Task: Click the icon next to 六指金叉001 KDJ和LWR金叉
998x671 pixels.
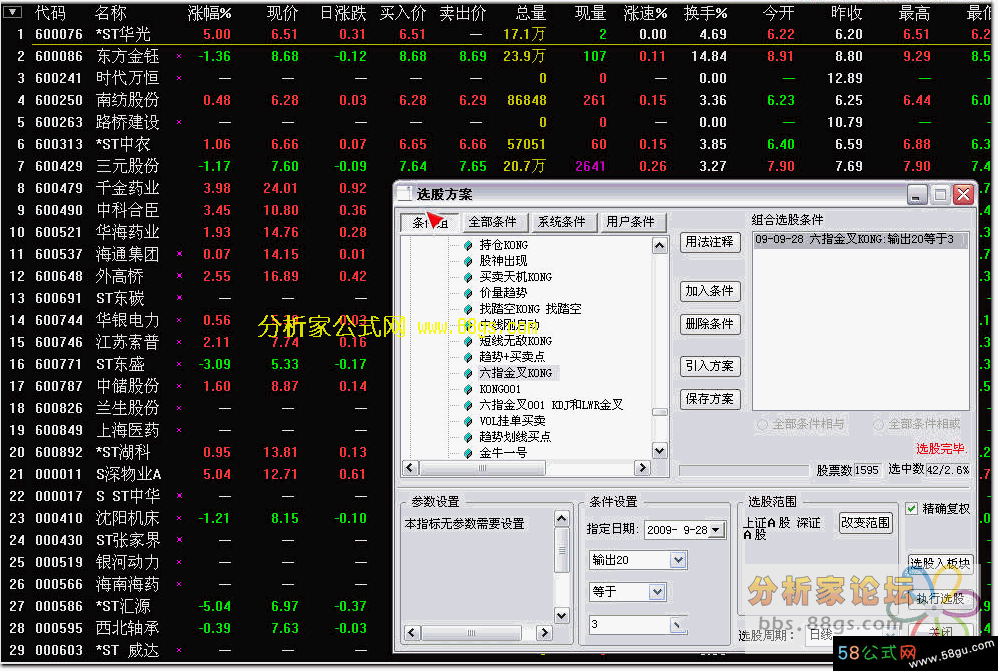Action: 468,405
